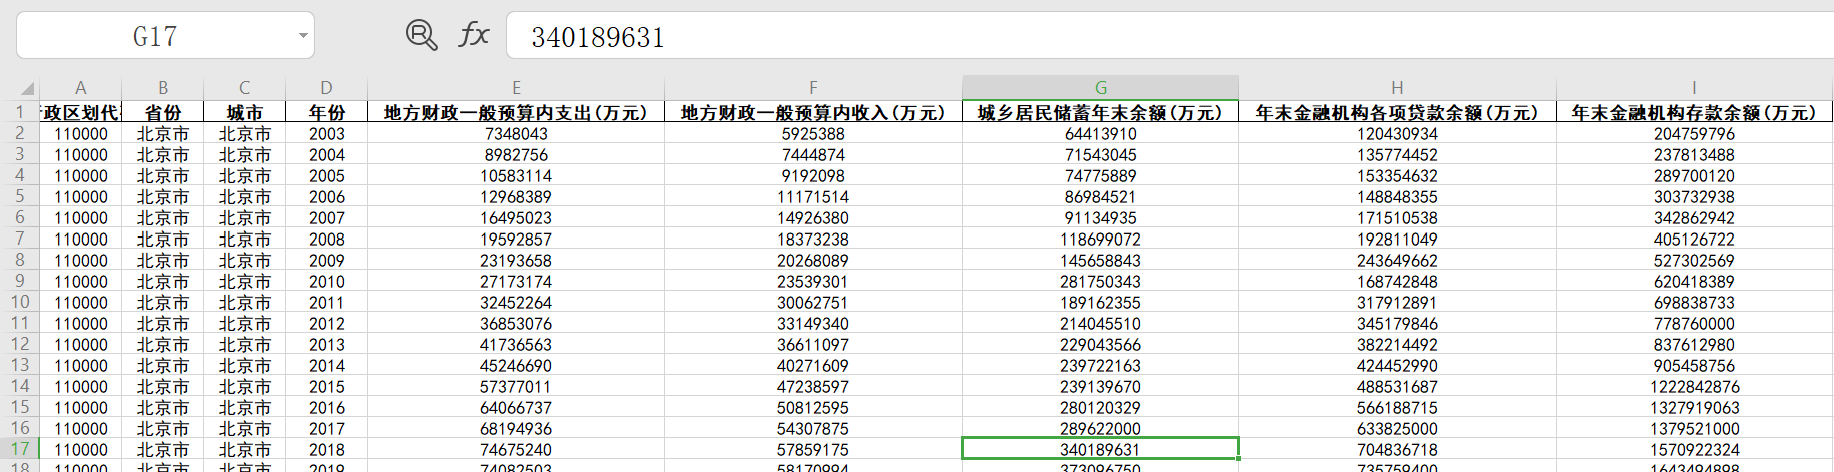This screenshot has width=1834, height=472.
Task: Click cell value 1222842876
Action: pyautogui.click(x=1694, y=387)
